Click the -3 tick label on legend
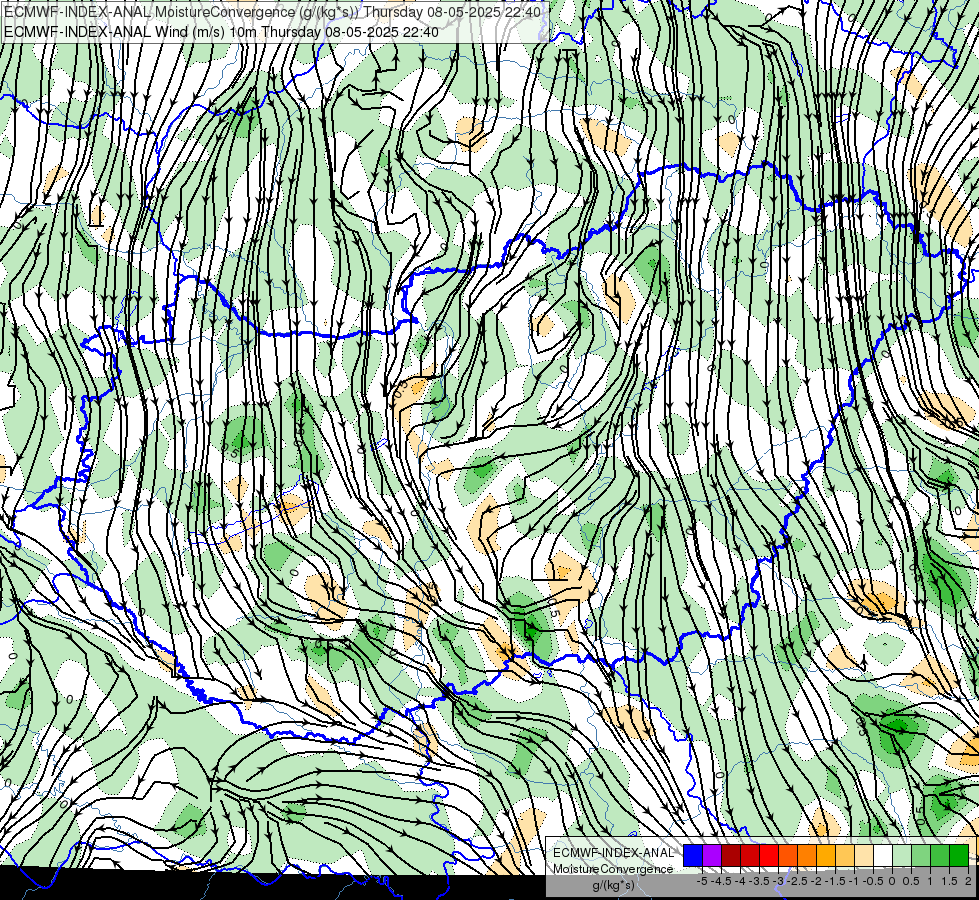This screenshot has width=979, height=900. (x=779, y=881)
